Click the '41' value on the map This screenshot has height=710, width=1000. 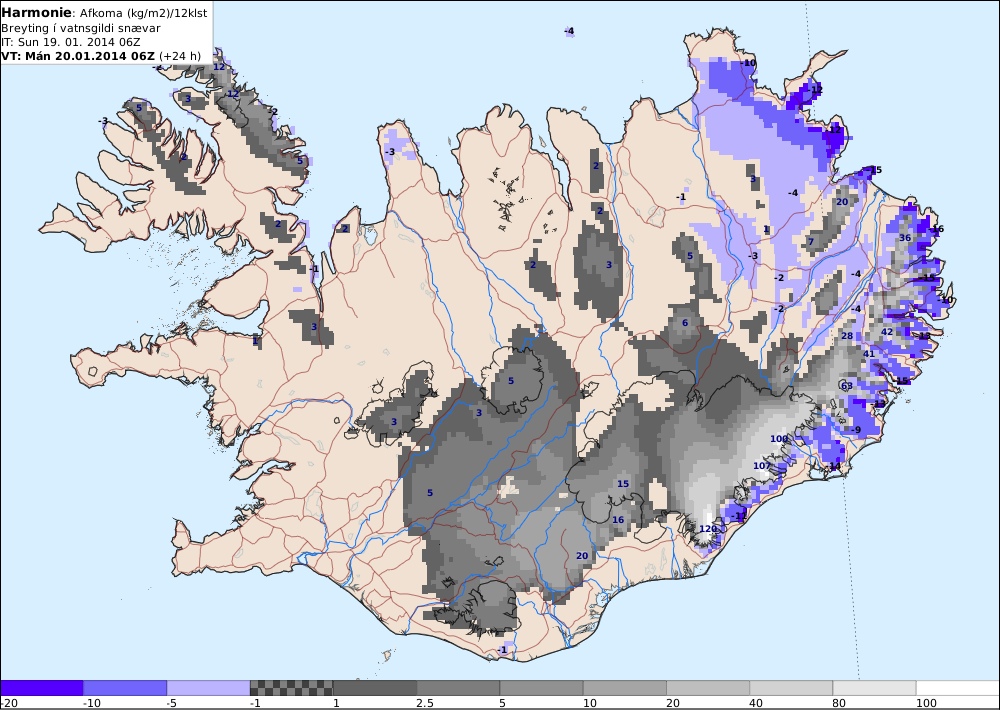point(869,354)
